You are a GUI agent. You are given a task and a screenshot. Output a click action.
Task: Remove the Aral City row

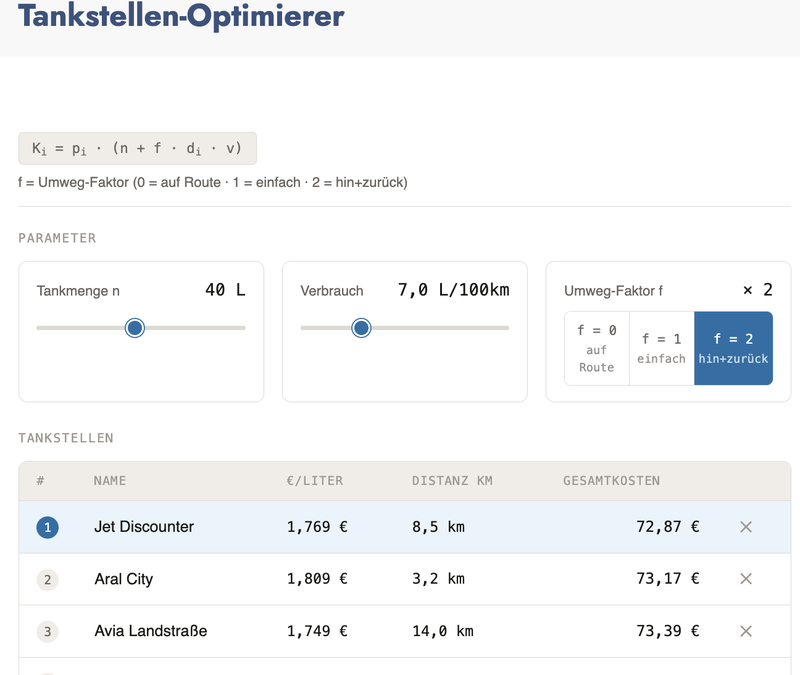coord(745,579)
